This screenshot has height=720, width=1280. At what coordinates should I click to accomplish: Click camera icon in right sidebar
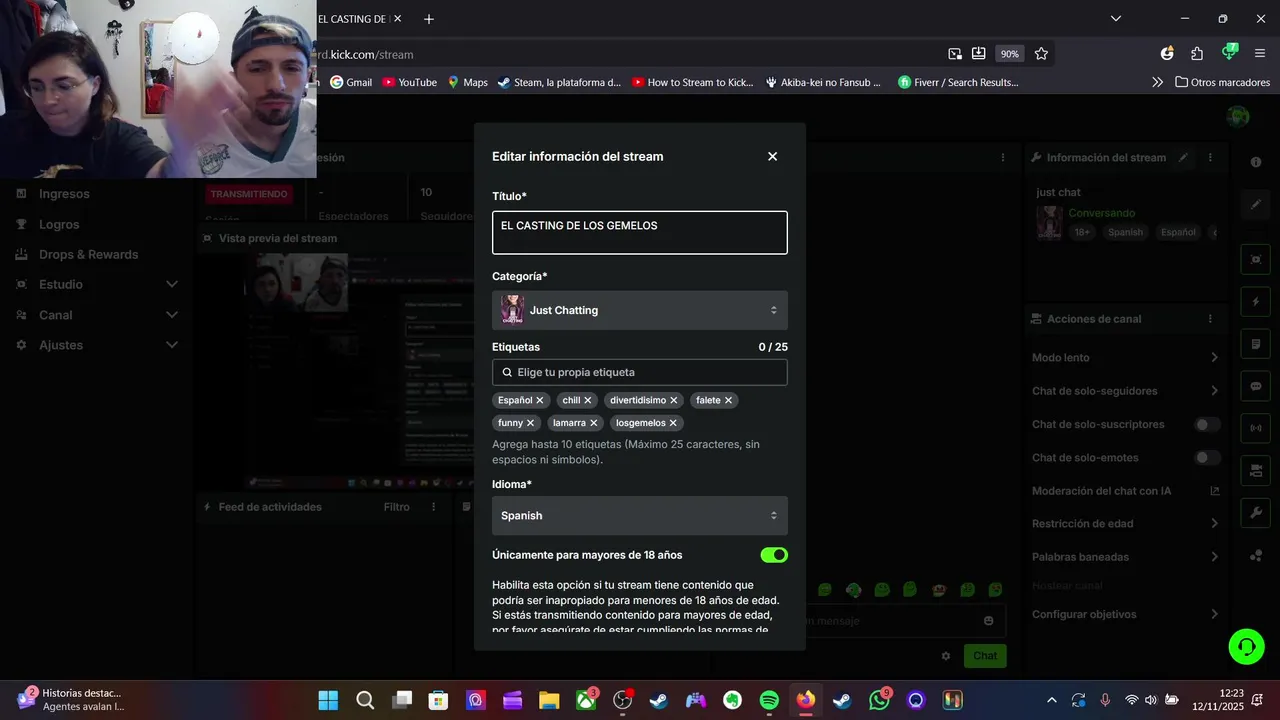click(x=1256, y=470)
